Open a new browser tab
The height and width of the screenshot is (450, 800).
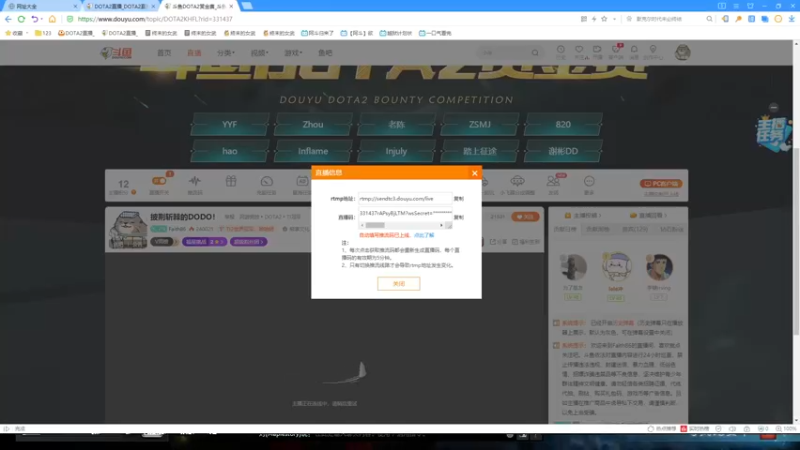247,6
